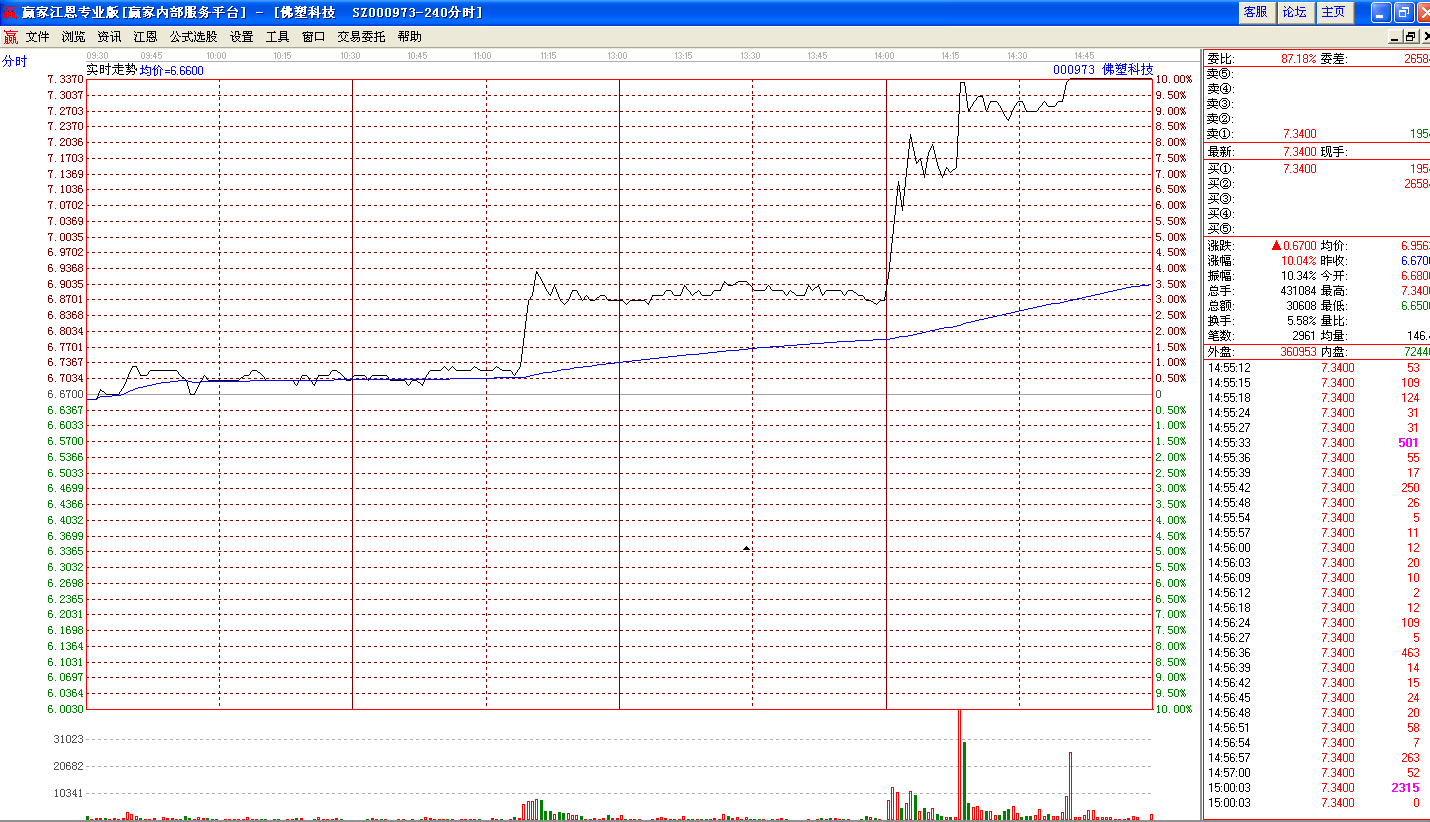Click the 总手 value 431084
The width and height of the screenshot is (1430, 822).
click(x=1296, y=291)
